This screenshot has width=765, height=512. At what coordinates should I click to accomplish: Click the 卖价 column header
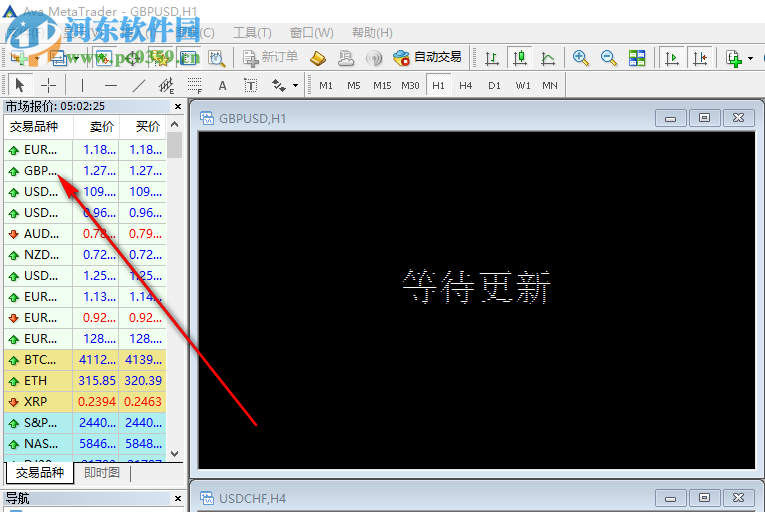pyautogui.click(x=96, y=127)
